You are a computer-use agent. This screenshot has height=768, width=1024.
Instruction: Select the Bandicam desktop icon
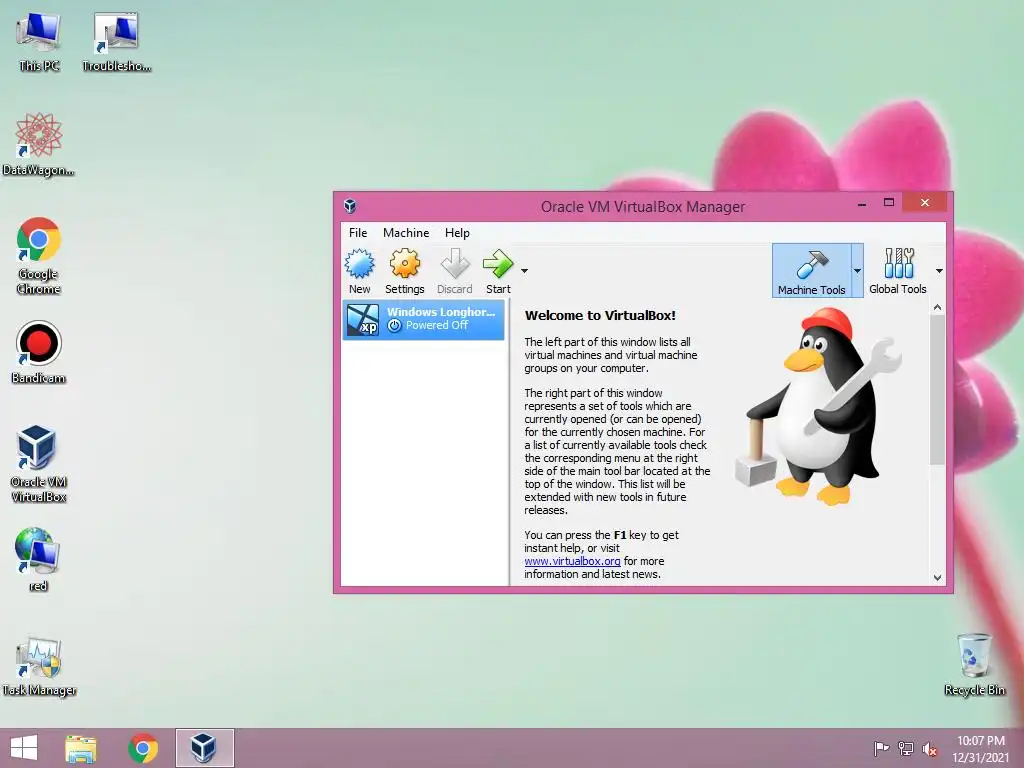(x=39, y=353)
